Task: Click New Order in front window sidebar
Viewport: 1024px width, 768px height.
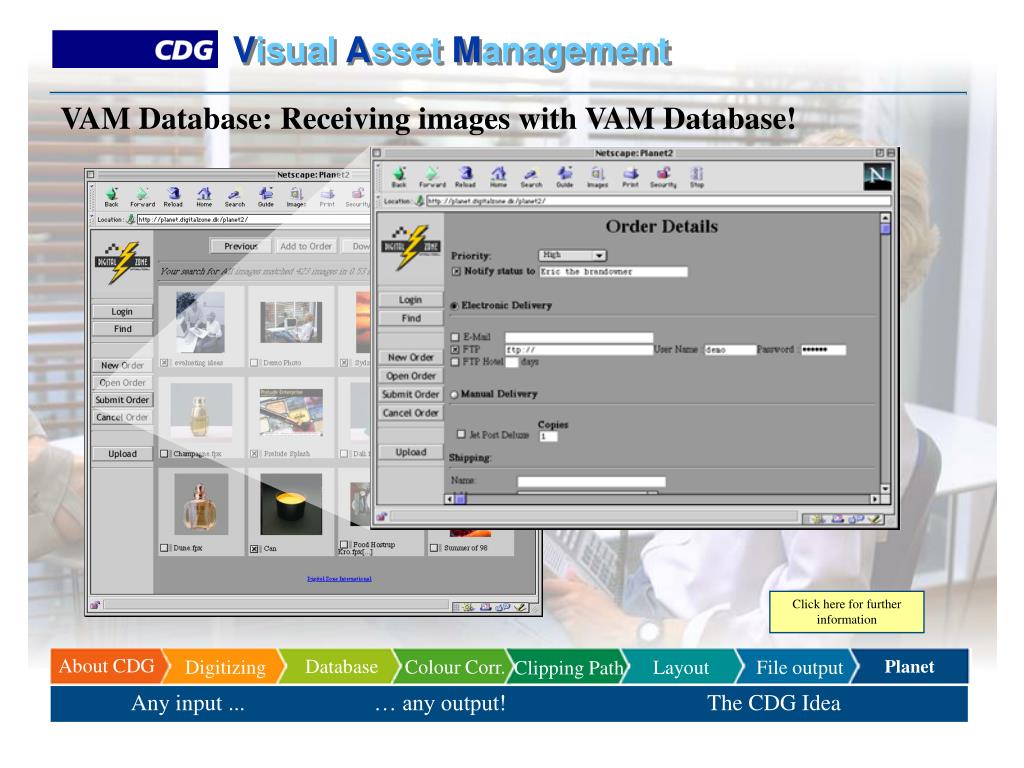Action: 411,357
